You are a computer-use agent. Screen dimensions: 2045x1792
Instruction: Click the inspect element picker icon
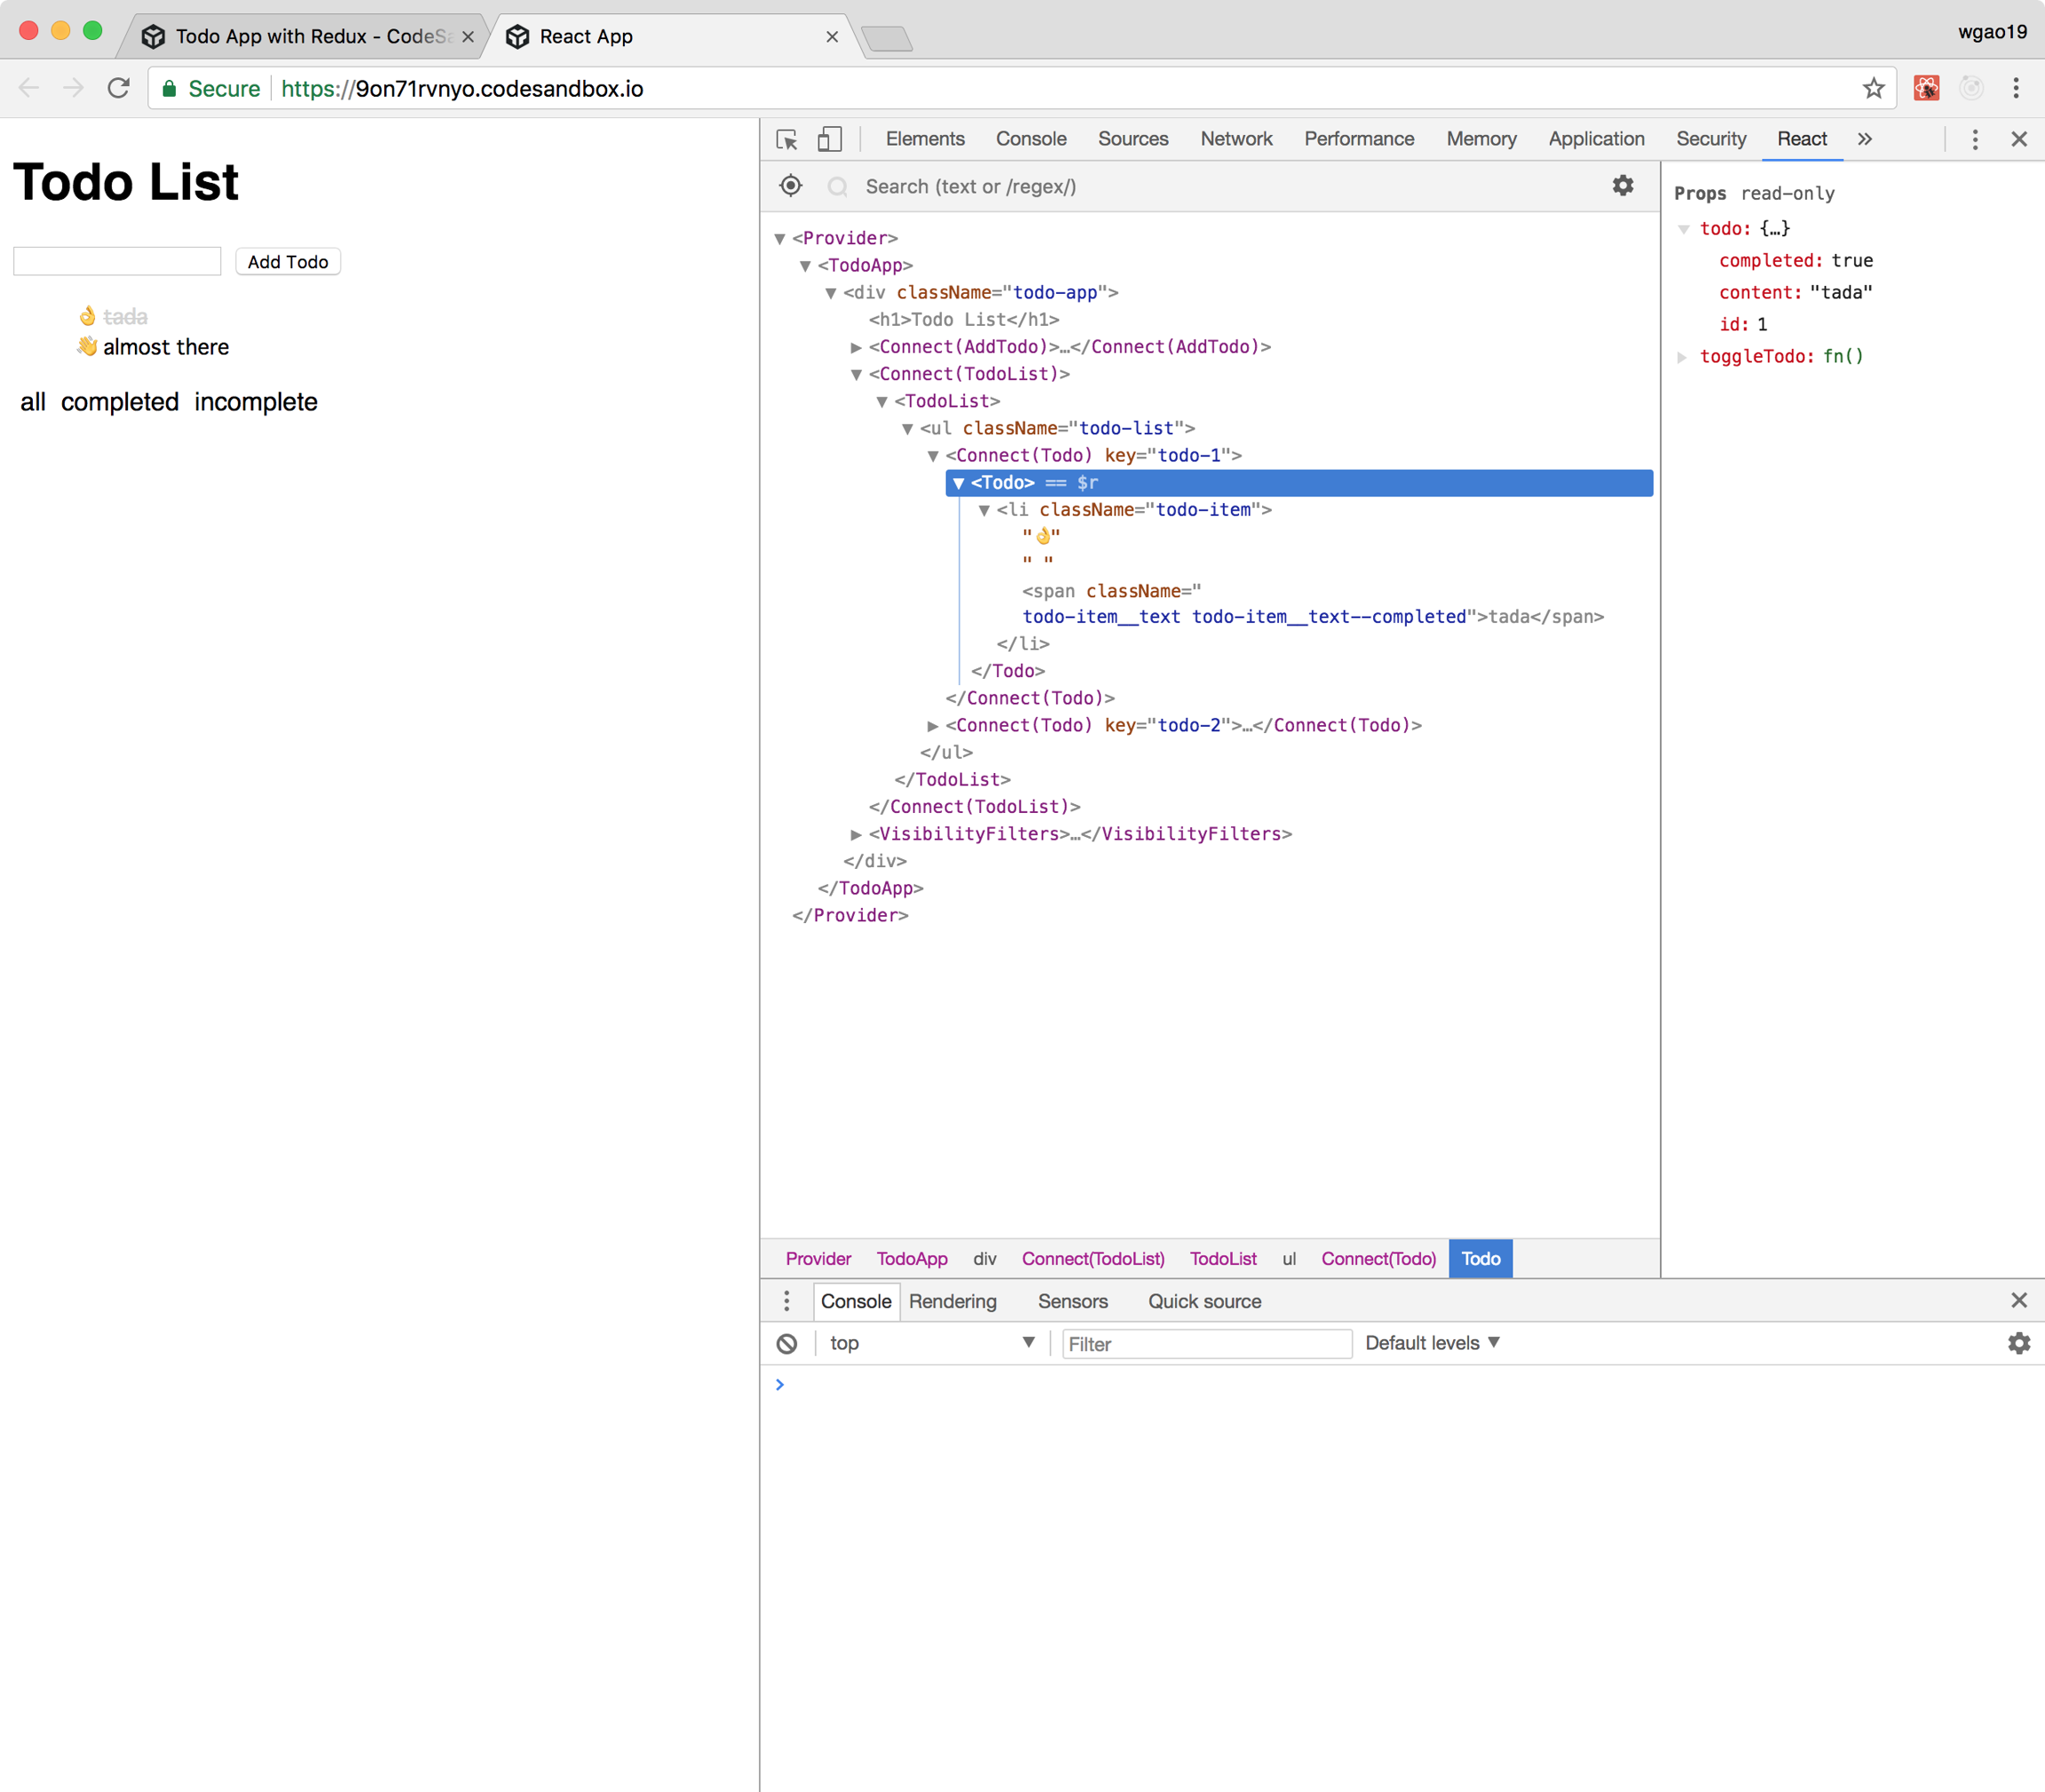click(787, 139)
